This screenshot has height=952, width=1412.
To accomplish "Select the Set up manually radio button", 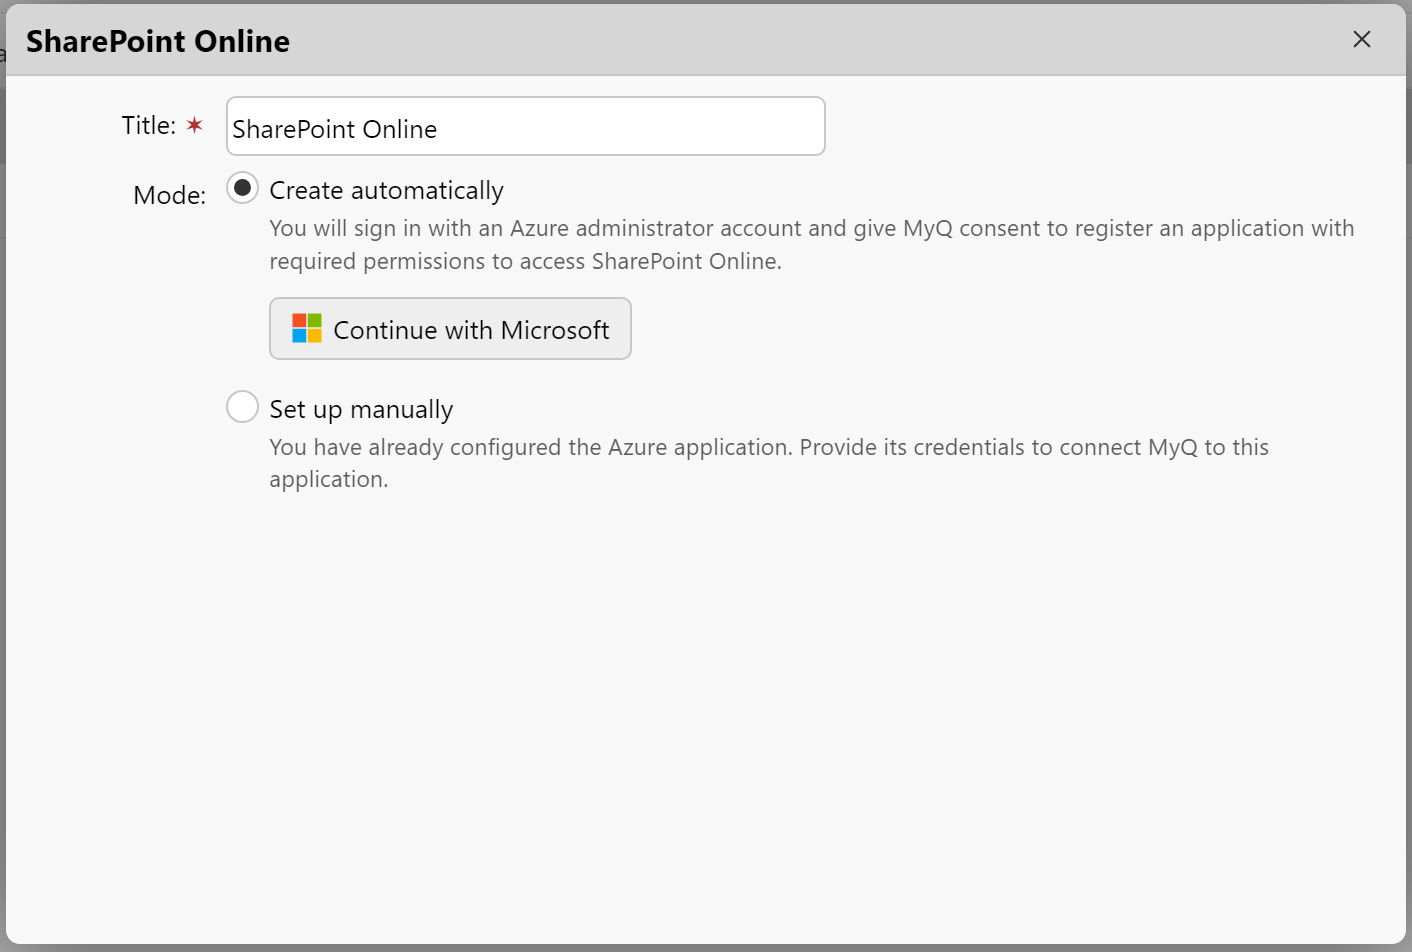I will point(242,406).
